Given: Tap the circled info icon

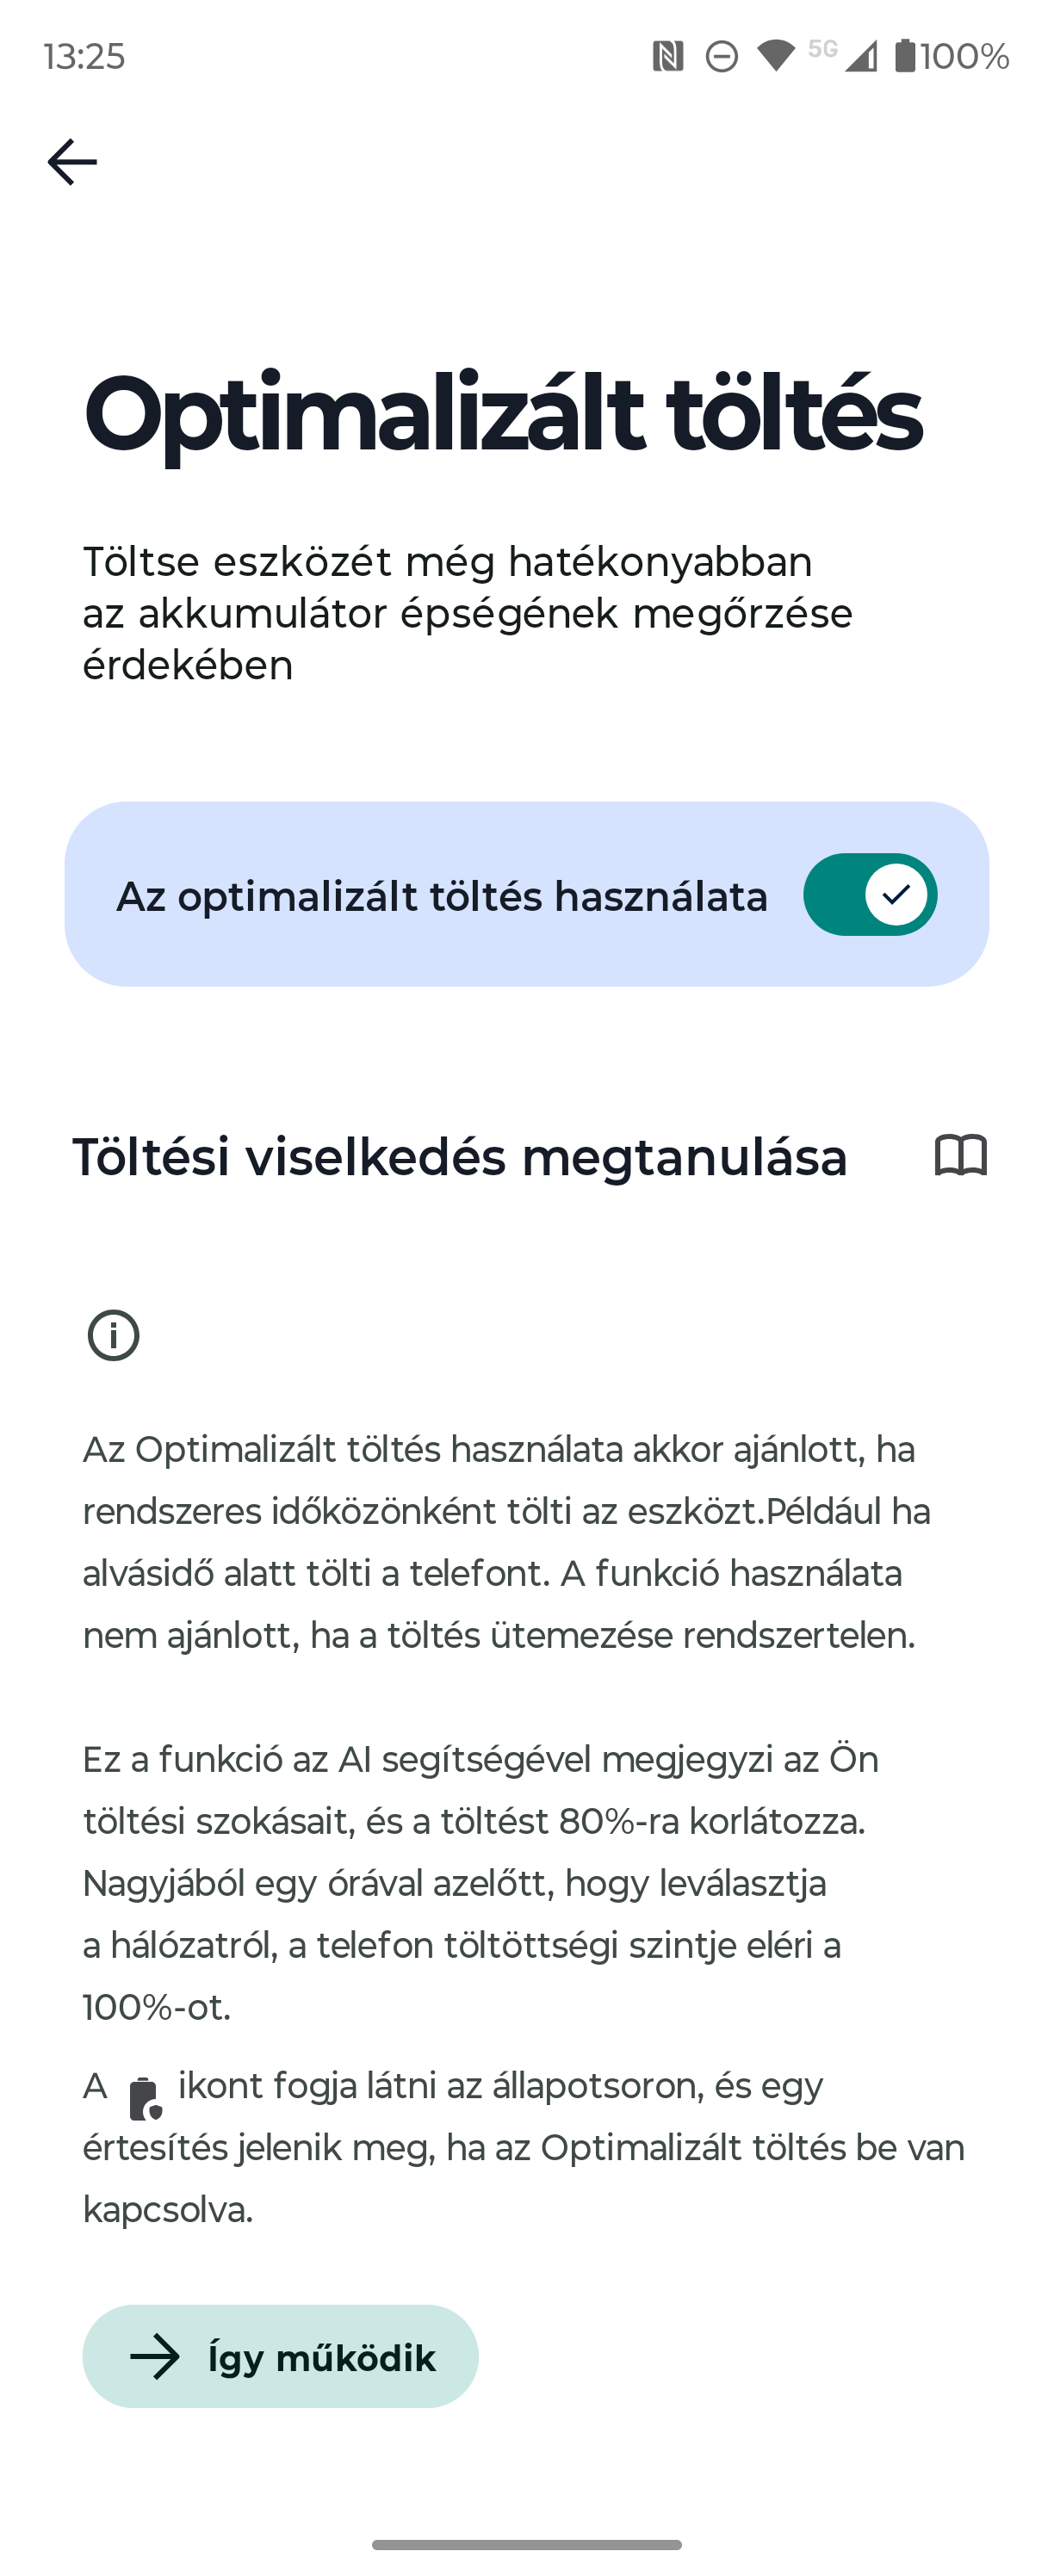Looking at the screenshot, I should [113, 1335].
